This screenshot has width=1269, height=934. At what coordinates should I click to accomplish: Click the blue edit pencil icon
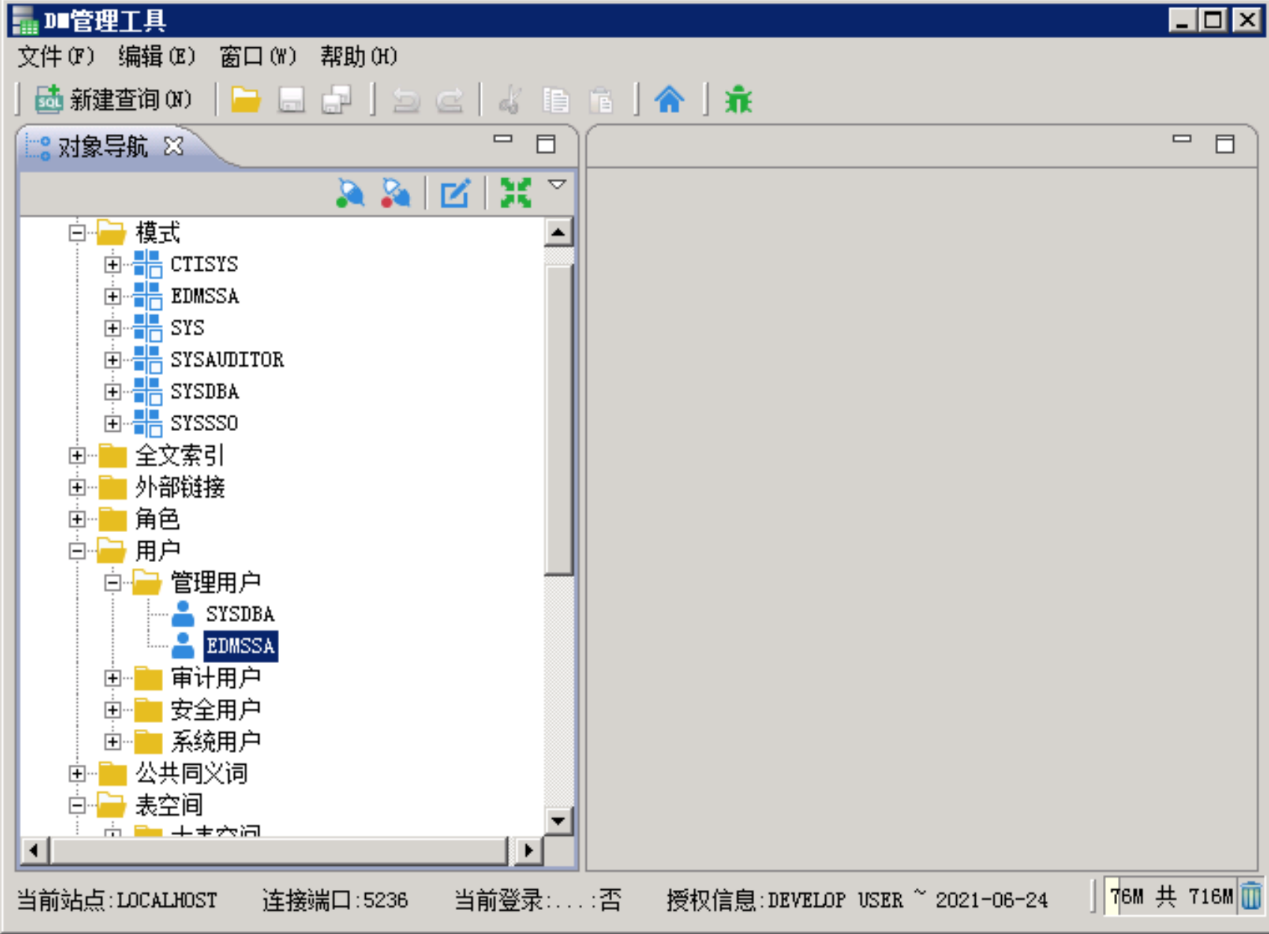coord(455,193)
